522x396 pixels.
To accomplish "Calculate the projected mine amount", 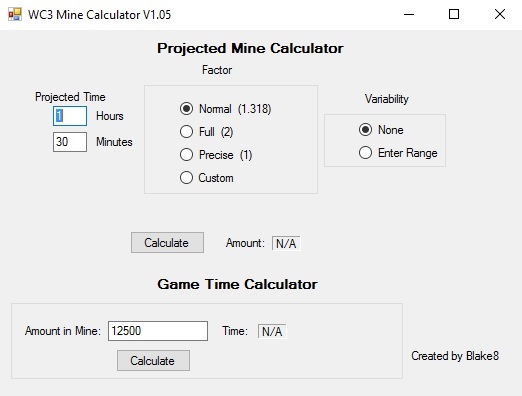I will (167, 243).
